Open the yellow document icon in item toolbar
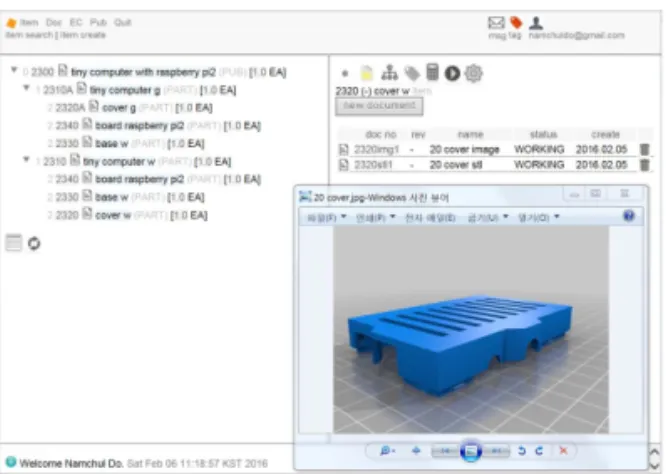 coord(367,73)
